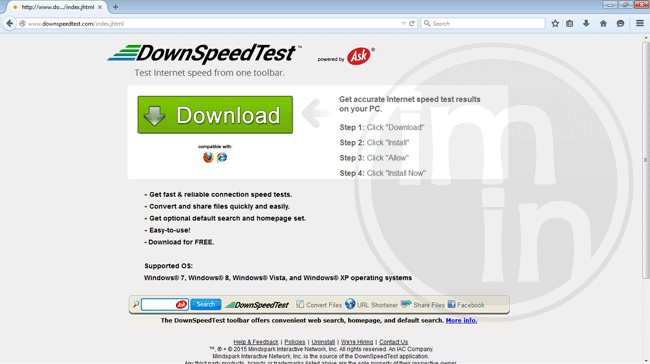Click the DownSpeedTest logo
This screenshot has height=364, width=650.
click(204, 54)
